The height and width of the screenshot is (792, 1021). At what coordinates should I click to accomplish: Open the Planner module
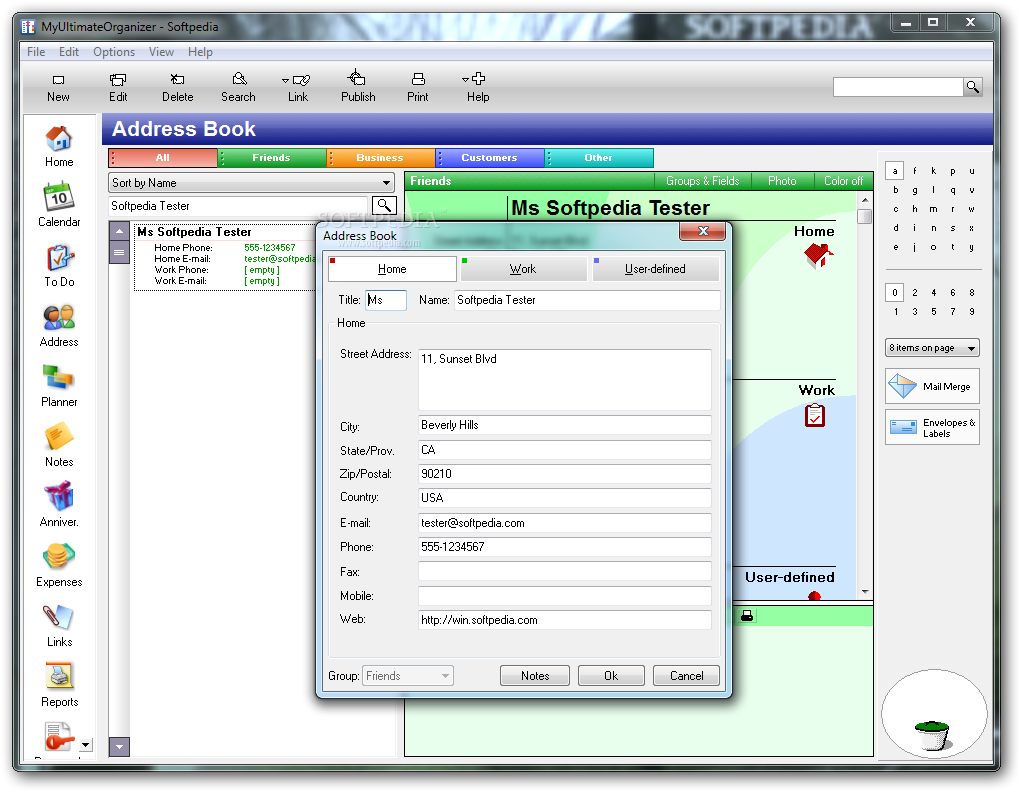(59, 386)
